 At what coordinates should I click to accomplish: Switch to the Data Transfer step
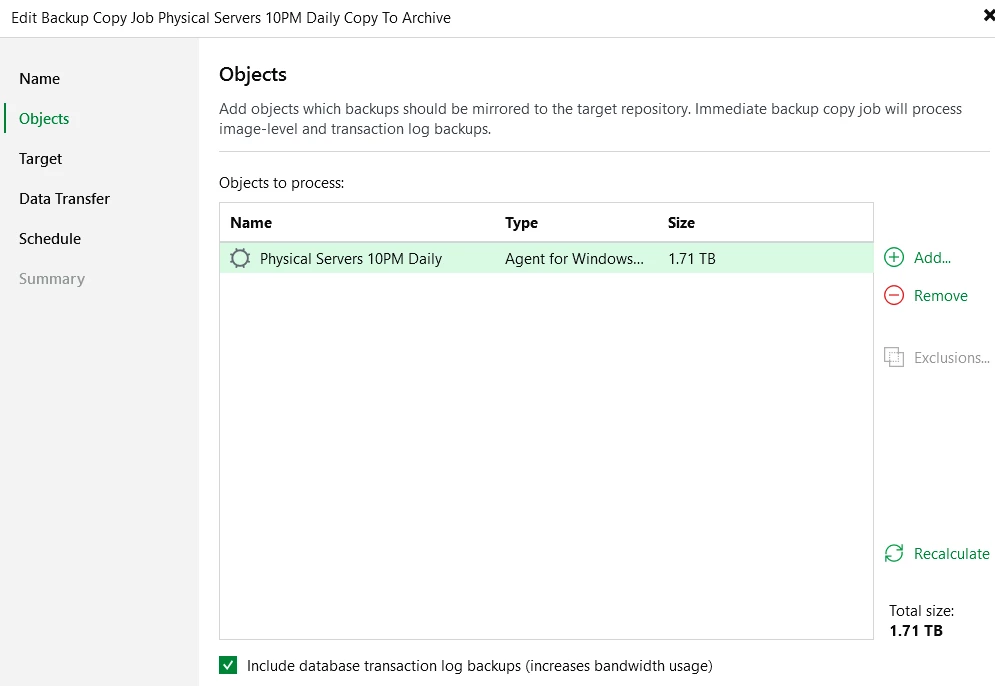[x=64, y=199]
